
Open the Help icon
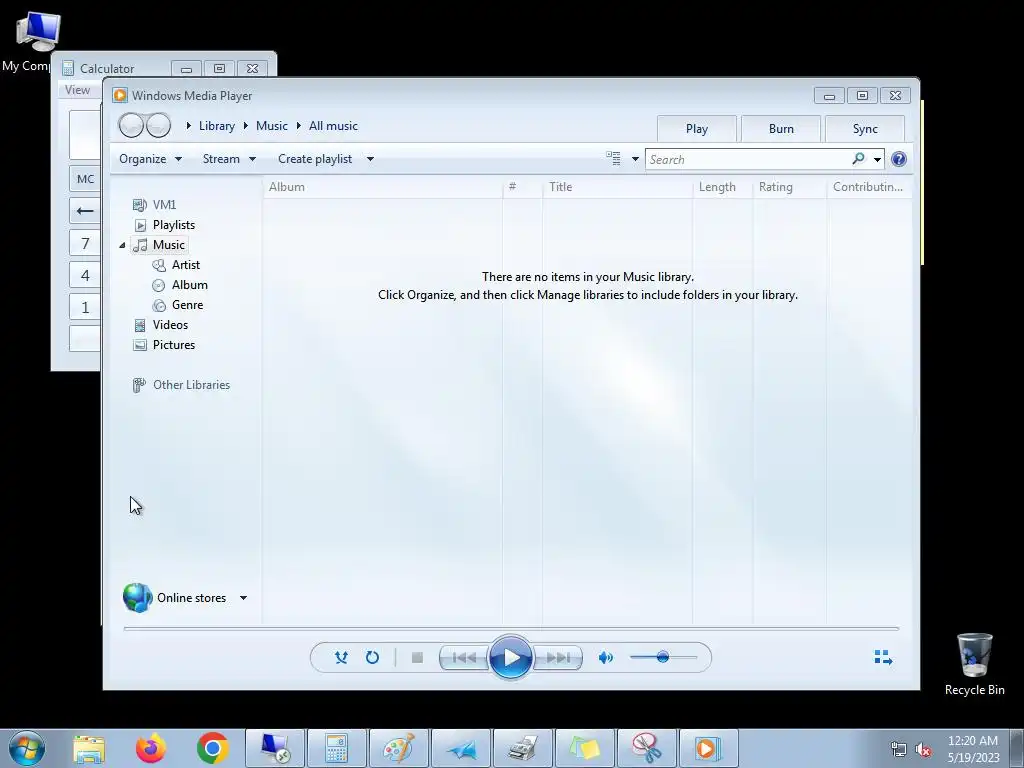[899, 159]
